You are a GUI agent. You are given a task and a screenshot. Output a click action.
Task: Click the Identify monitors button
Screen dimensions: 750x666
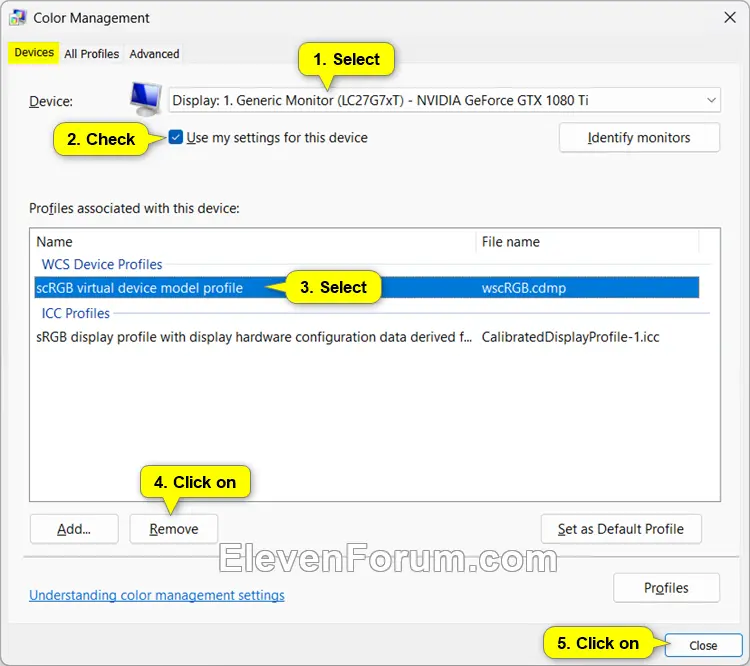pyautogui.click(x=639, y=138)
